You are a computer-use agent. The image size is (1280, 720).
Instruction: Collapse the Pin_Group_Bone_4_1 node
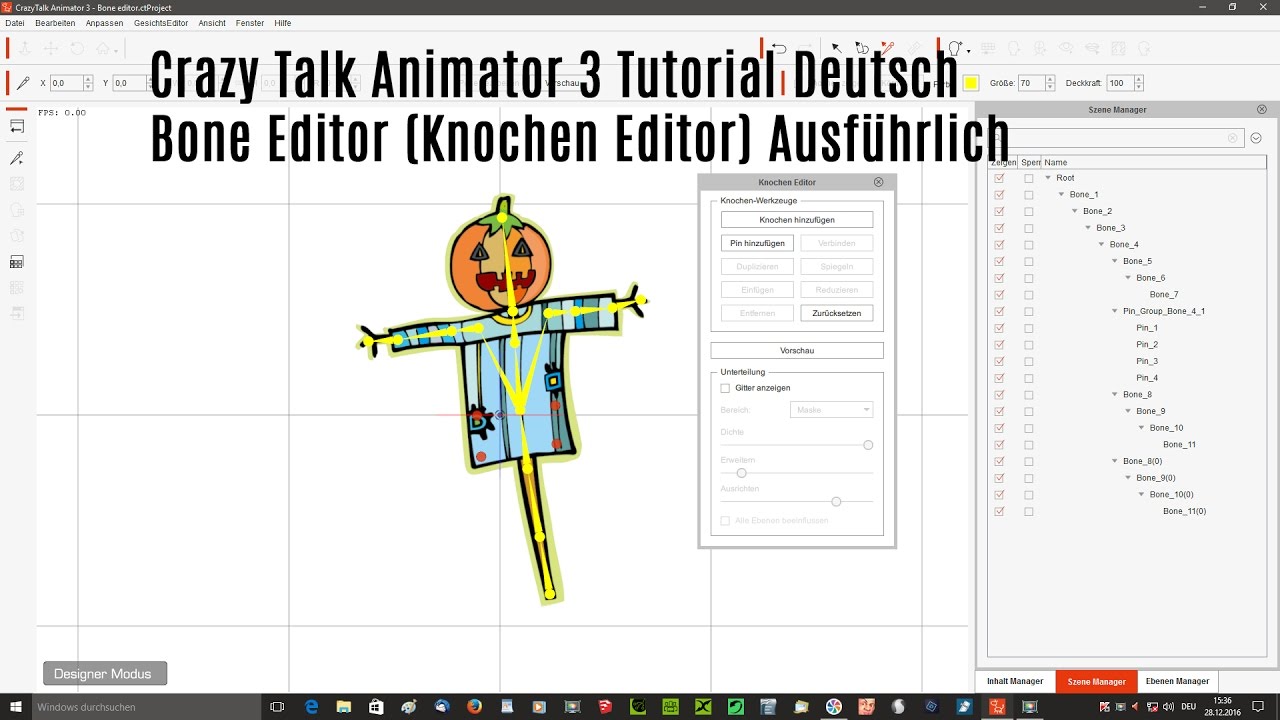click(1115, 311)
